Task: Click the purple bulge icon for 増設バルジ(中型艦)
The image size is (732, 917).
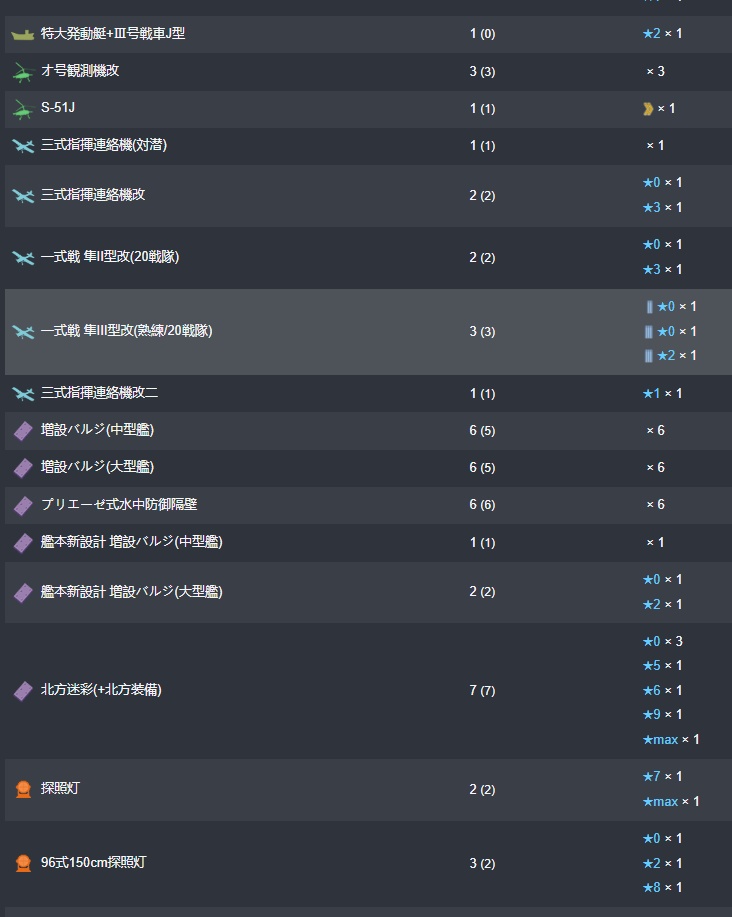Action: point(23,431)
